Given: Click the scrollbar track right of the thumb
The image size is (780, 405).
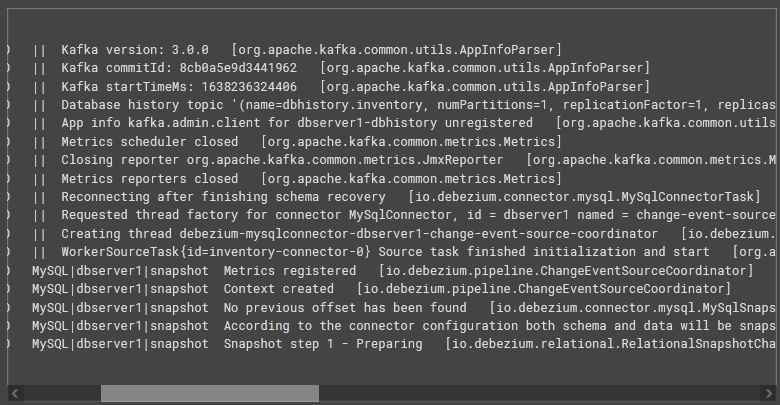Looking at the screenshot, I should click(539, 394).
